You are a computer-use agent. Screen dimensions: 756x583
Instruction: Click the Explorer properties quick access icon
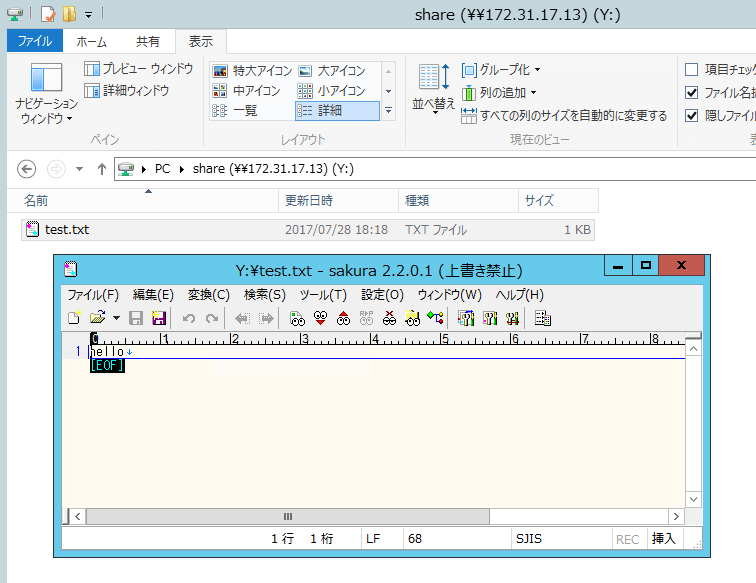[48, 14]
